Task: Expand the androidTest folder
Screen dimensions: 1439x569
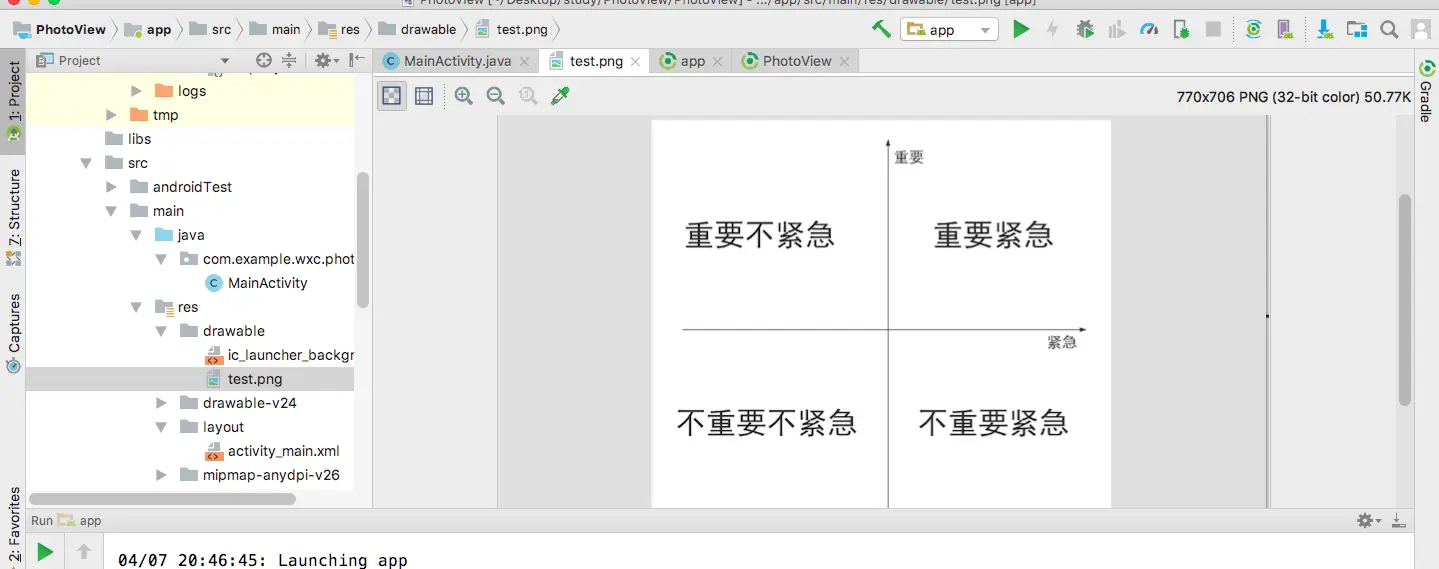Action: (112, 187)
